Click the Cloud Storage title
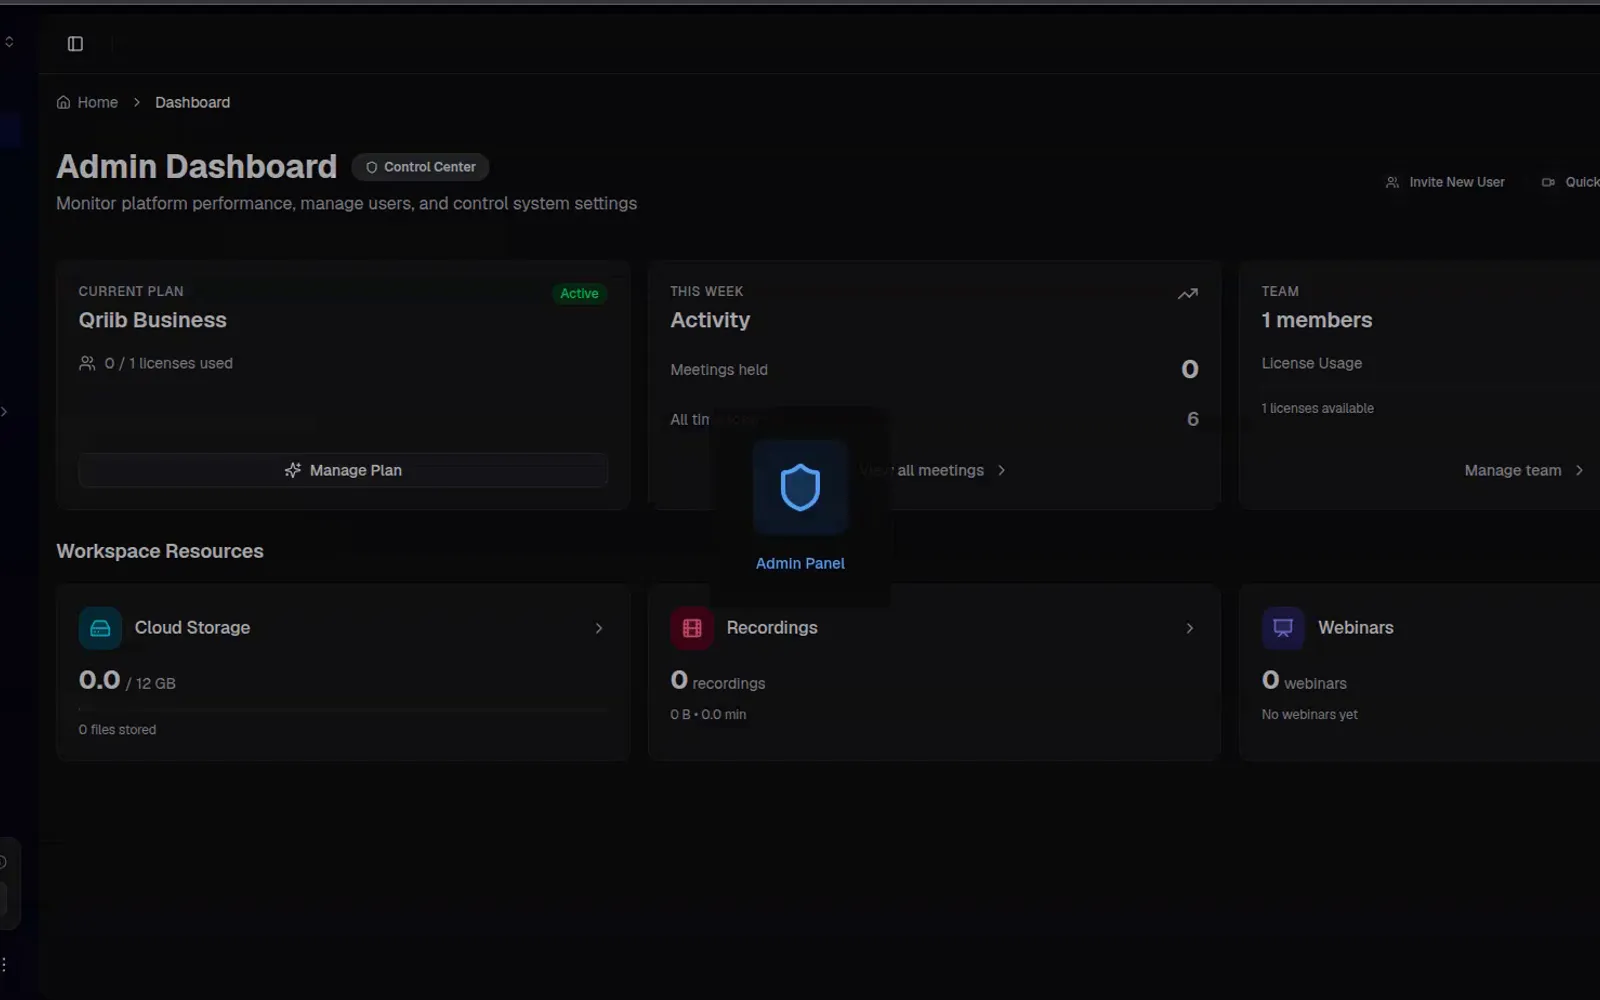 192,627
